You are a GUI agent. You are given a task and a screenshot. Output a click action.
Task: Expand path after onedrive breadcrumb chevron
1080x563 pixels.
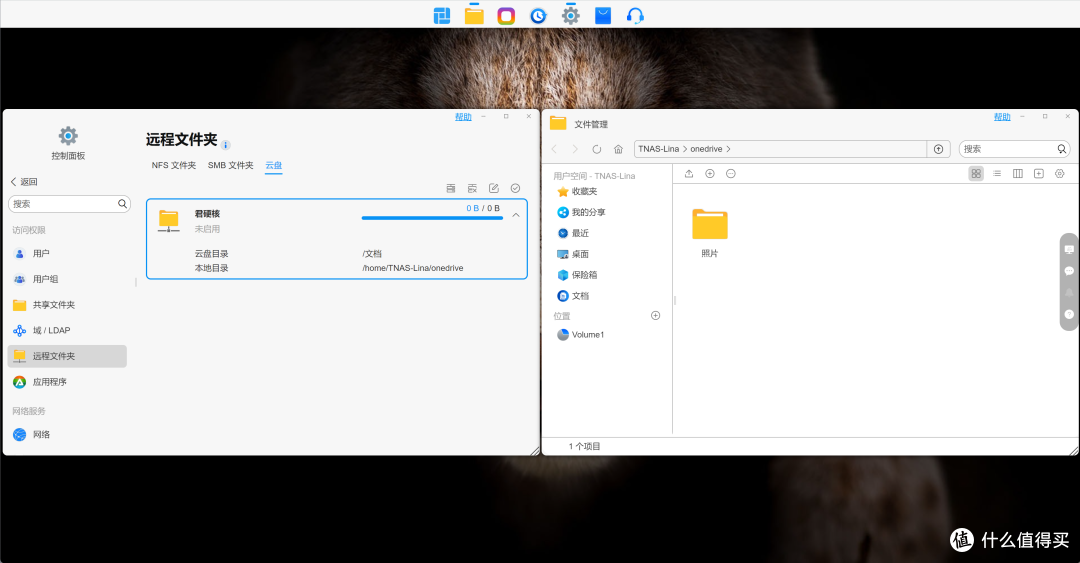pyautogui.click(x=728, y=149)
